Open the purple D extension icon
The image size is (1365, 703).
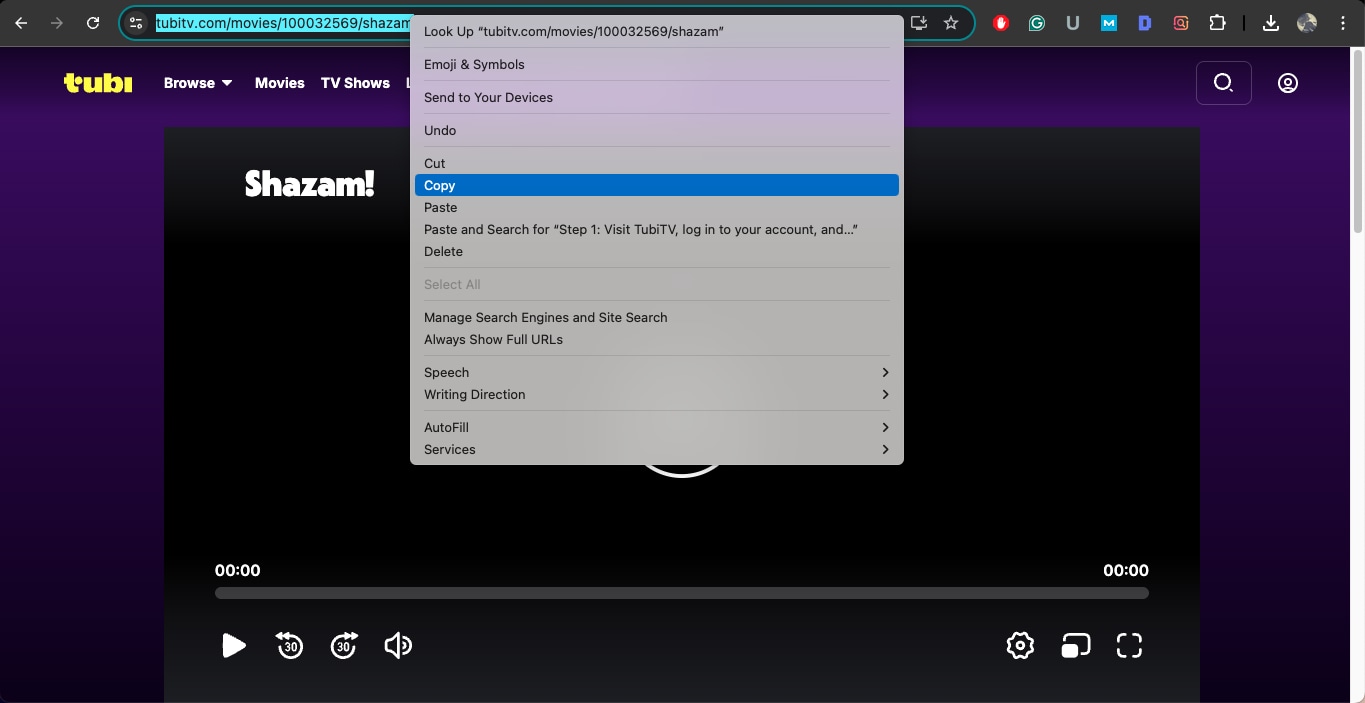click(1145, 23)
